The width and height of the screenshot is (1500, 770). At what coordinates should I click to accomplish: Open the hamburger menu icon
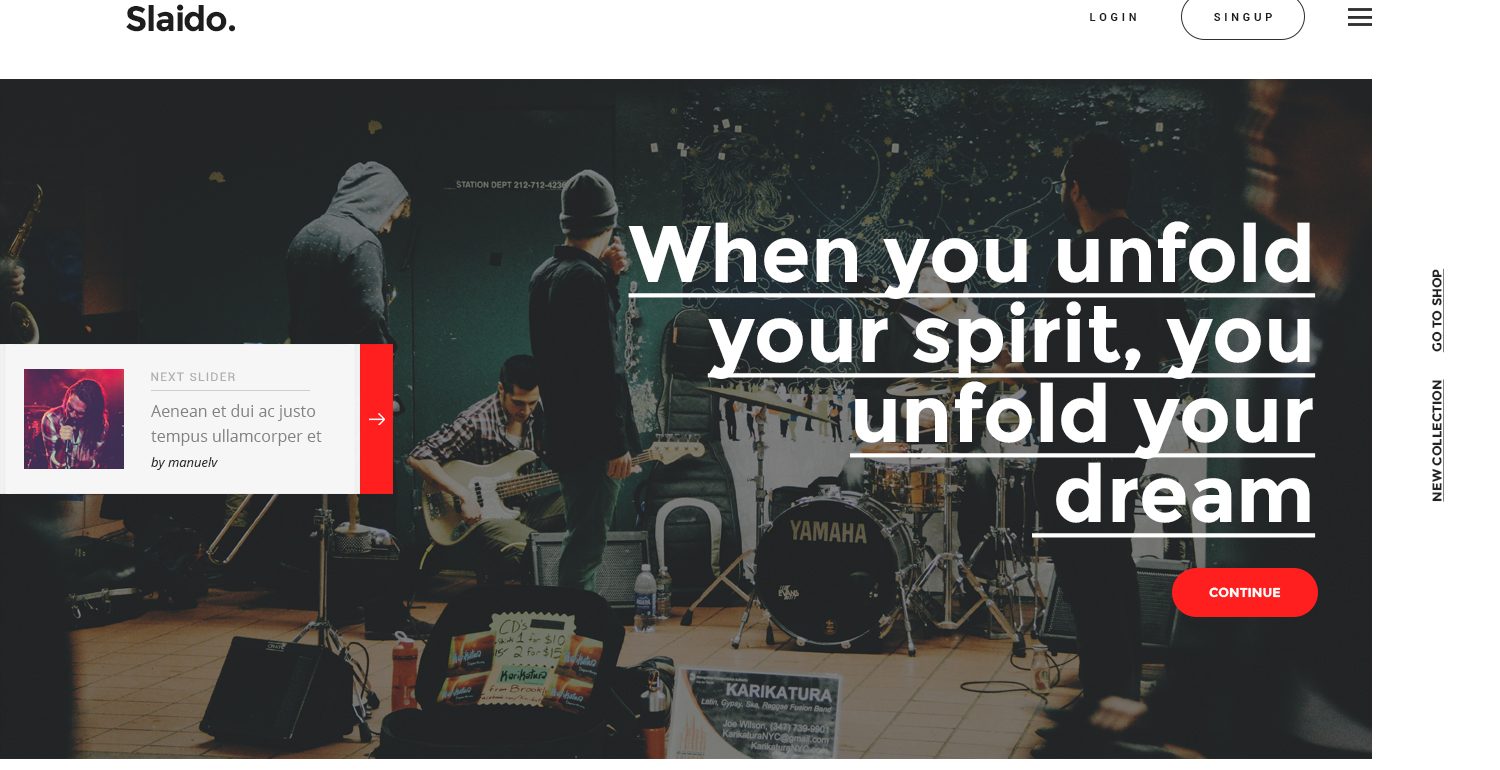(x=1359, y=17)
